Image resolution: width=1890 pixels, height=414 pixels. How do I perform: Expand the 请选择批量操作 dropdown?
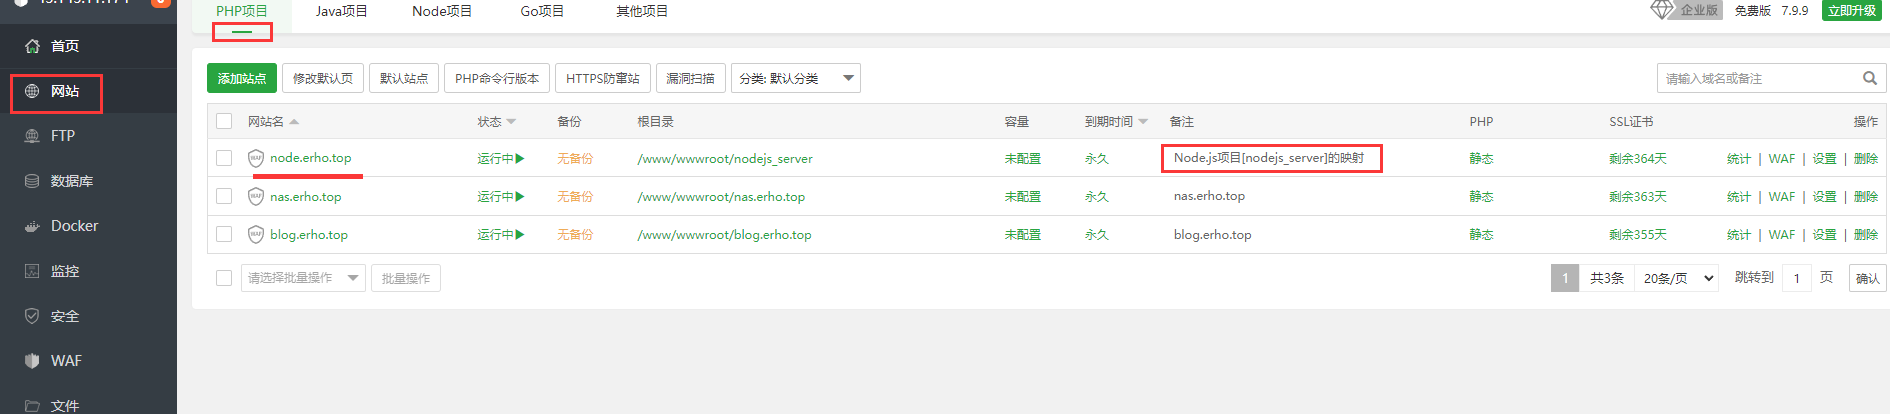[x=303, y=278]
